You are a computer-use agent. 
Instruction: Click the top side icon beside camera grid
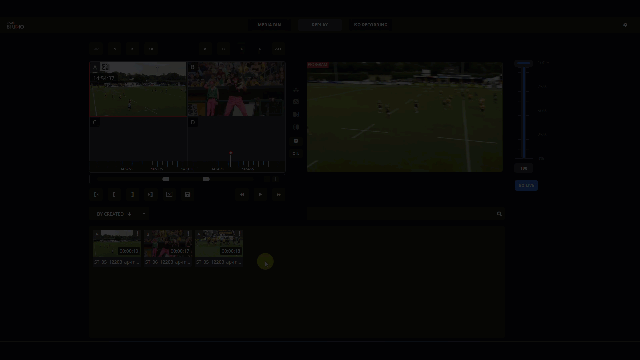pyautogui.click(x=296, y=90)
